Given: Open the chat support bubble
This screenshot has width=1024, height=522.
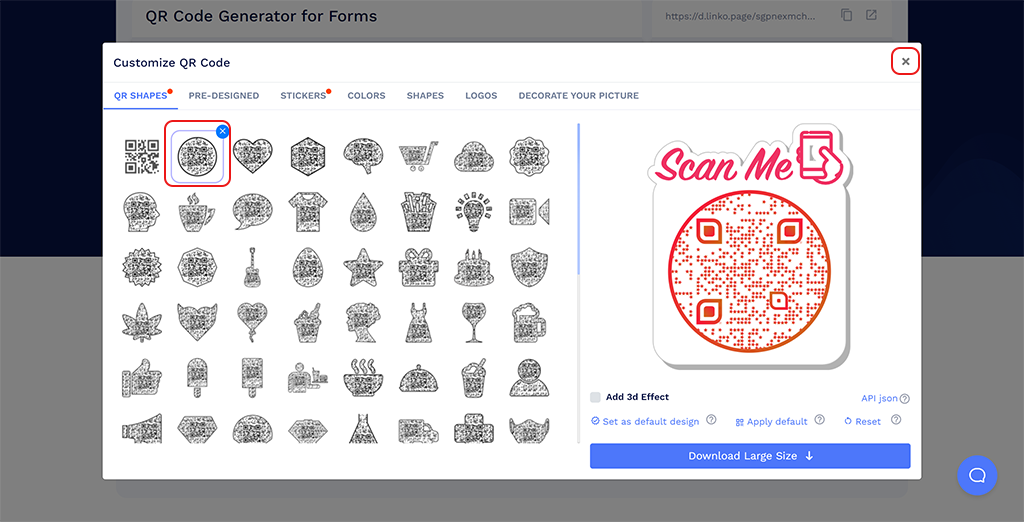Looking at the screenshot, I should tap(977, 475).
